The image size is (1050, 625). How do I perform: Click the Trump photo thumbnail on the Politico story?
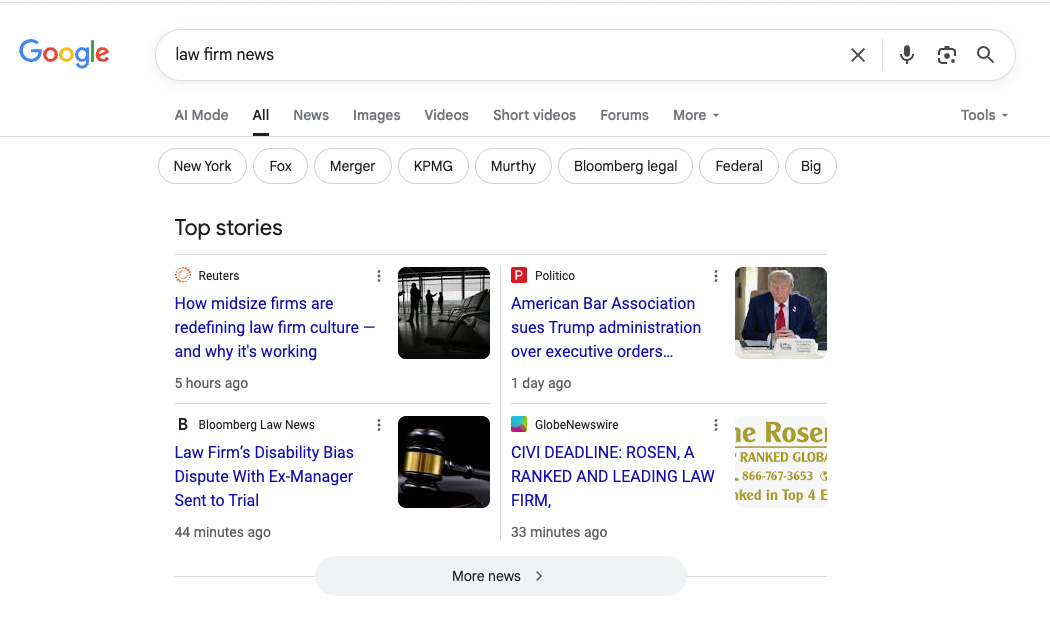pyautogui.click(x=780, y=313)
